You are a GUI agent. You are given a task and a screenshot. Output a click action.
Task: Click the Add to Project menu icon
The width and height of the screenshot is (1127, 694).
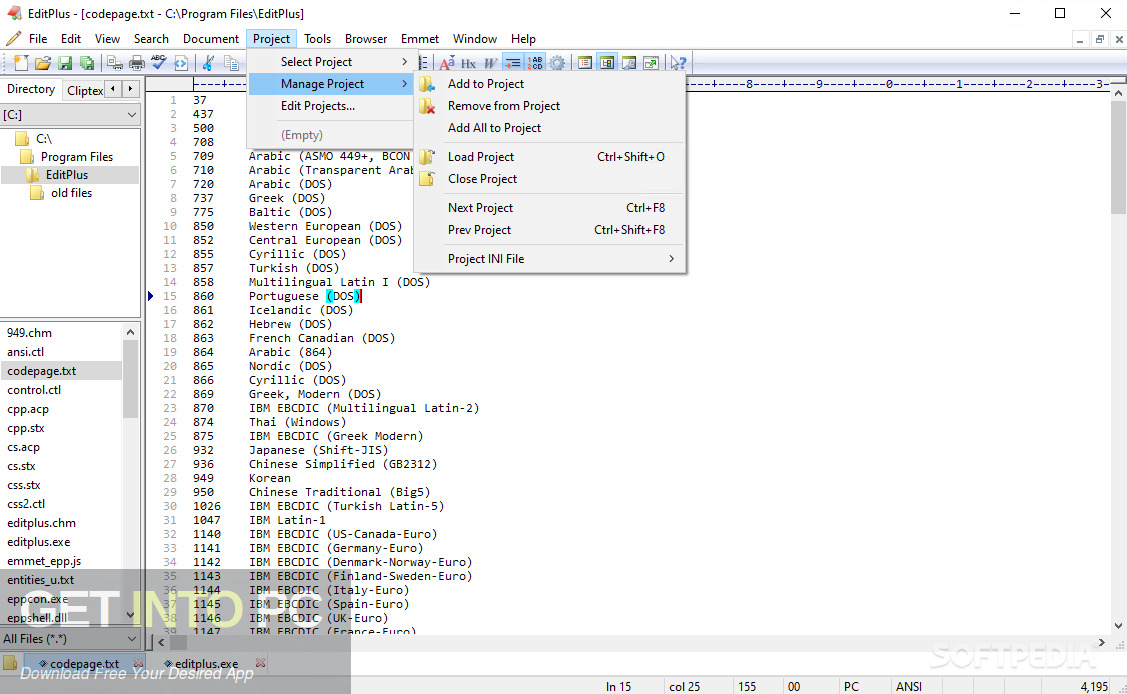[427, 84]
